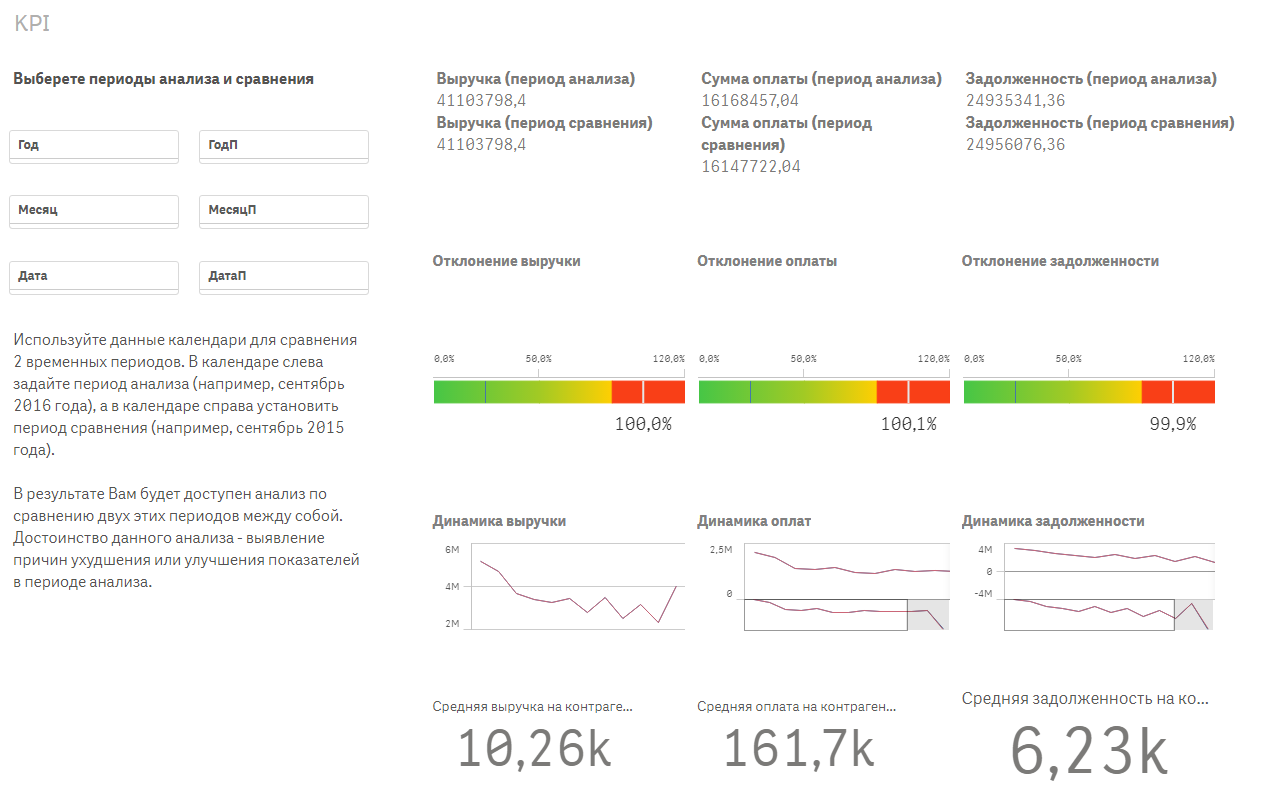Click the payment sum value 16168457,04
1277x812 pixels.
pyautogui.click(x=750, y=100)
